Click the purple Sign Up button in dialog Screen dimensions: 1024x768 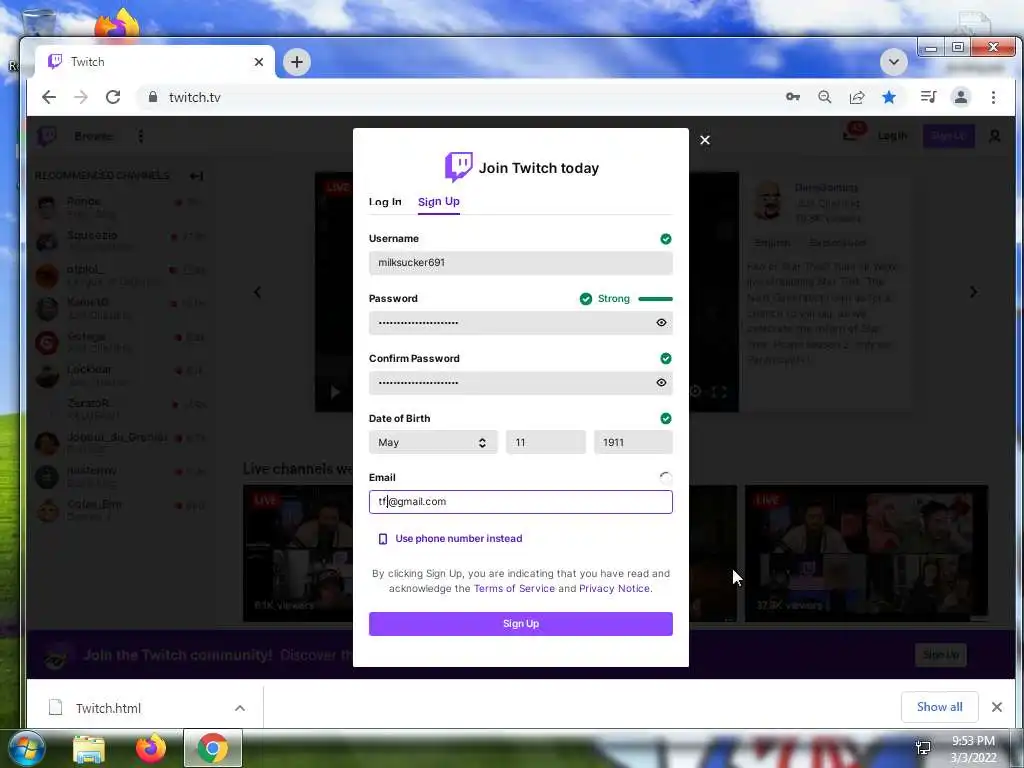pos(520,624)
